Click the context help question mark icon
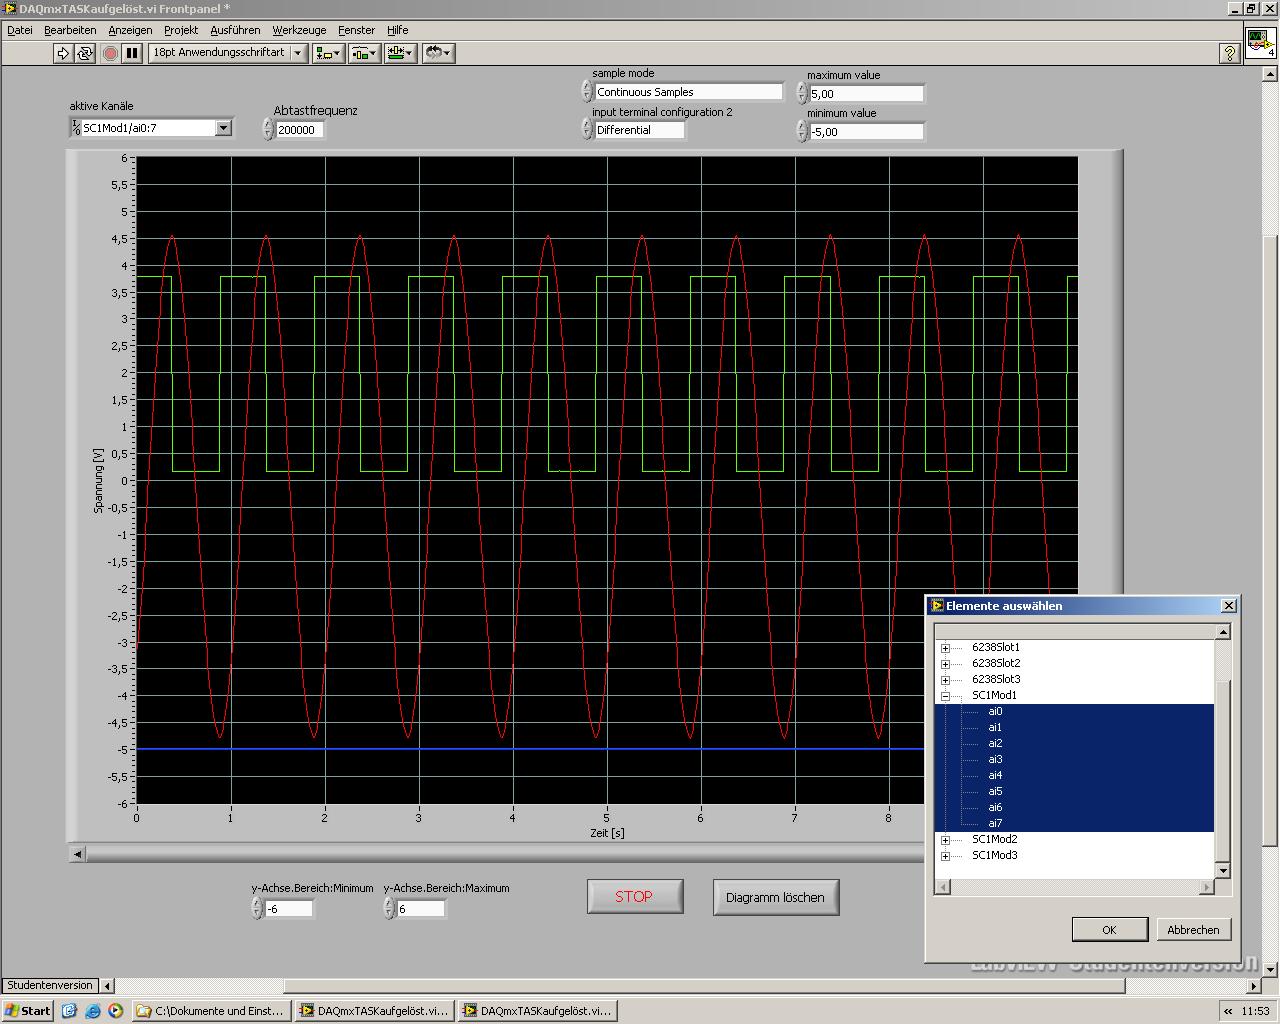This screenshot has height=1024, width=1280. point(1230,54)
